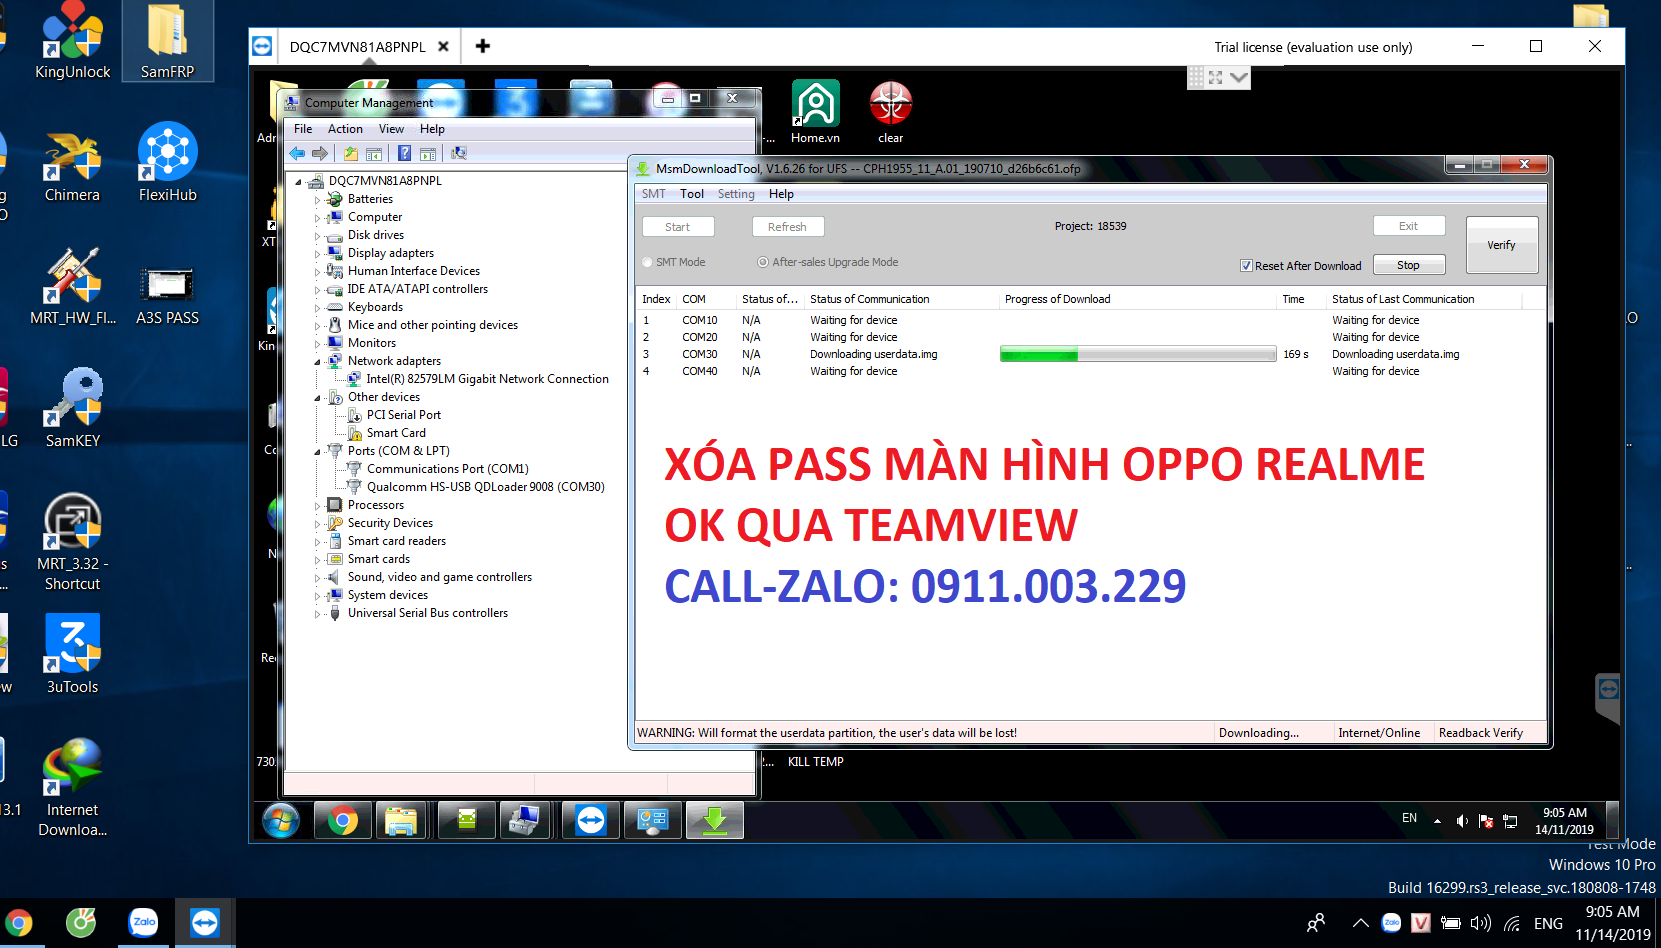Launch the Chimera desktop shortcut
This screenshot has height=948, width=1661.
tap(72, 165)
